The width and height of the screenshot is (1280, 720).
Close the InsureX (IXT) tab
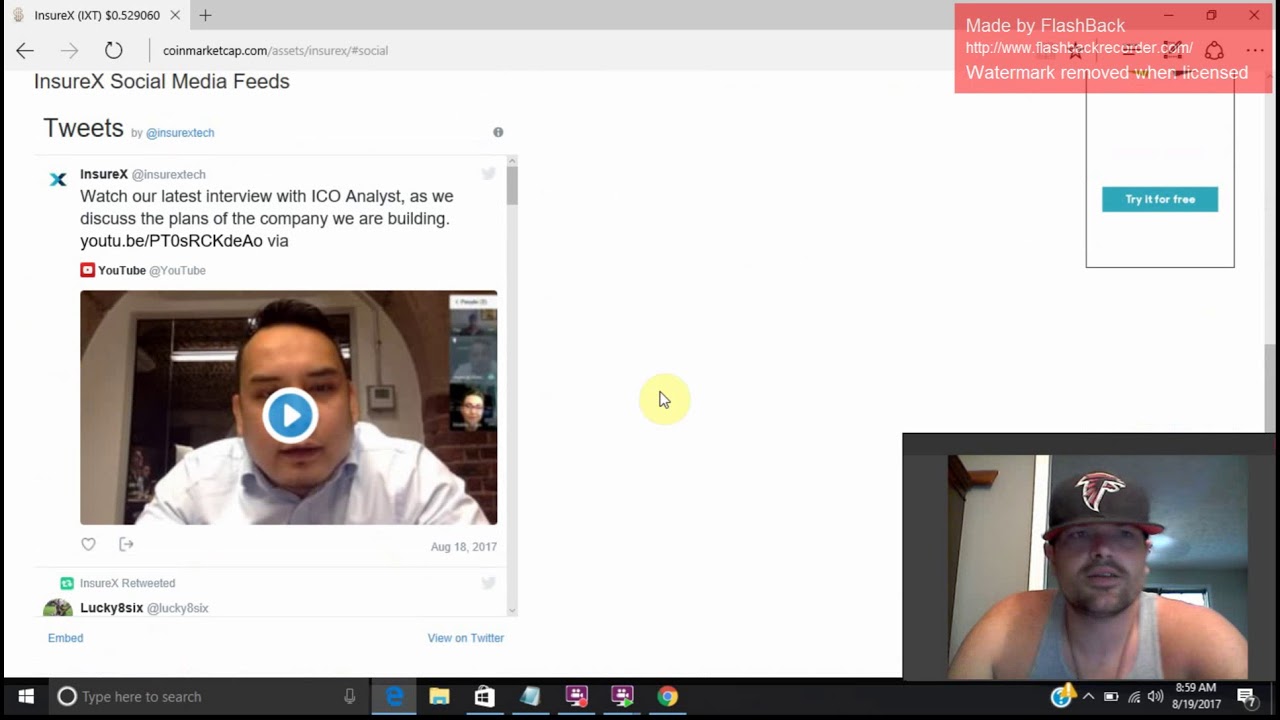coord(175,15)
